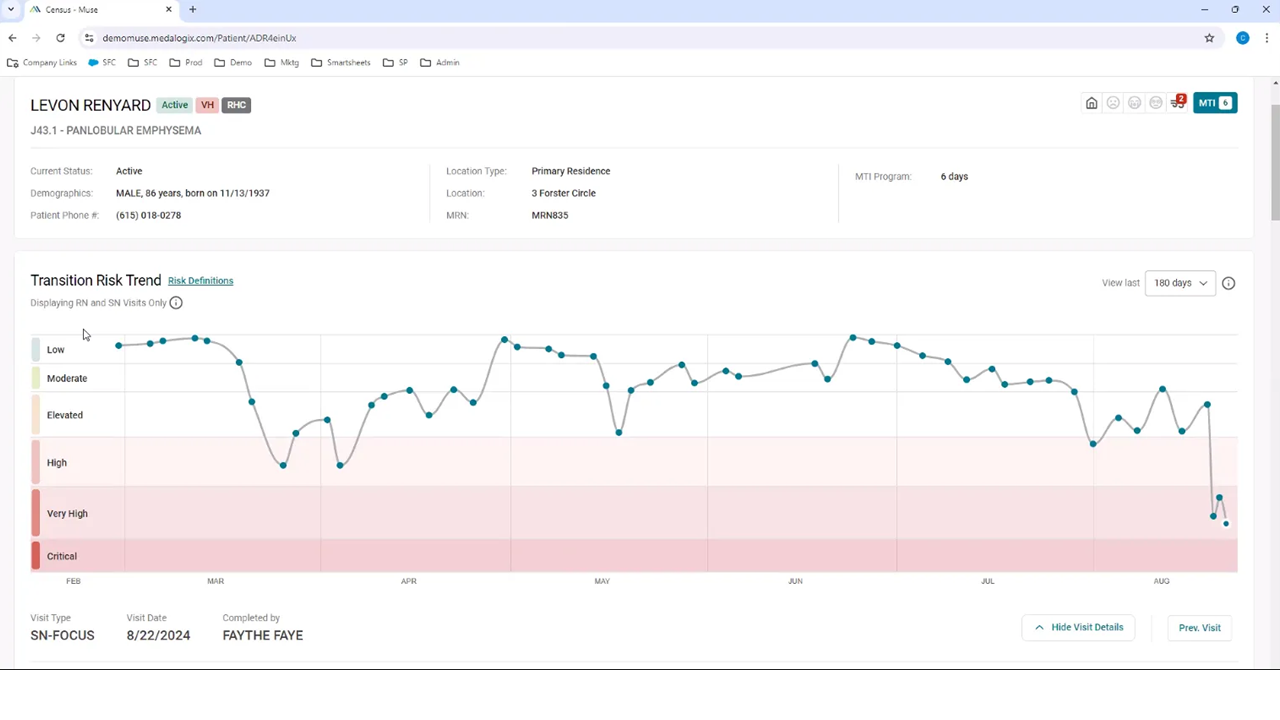
Task: Click the VH risk tag
Action: point(207,105)
